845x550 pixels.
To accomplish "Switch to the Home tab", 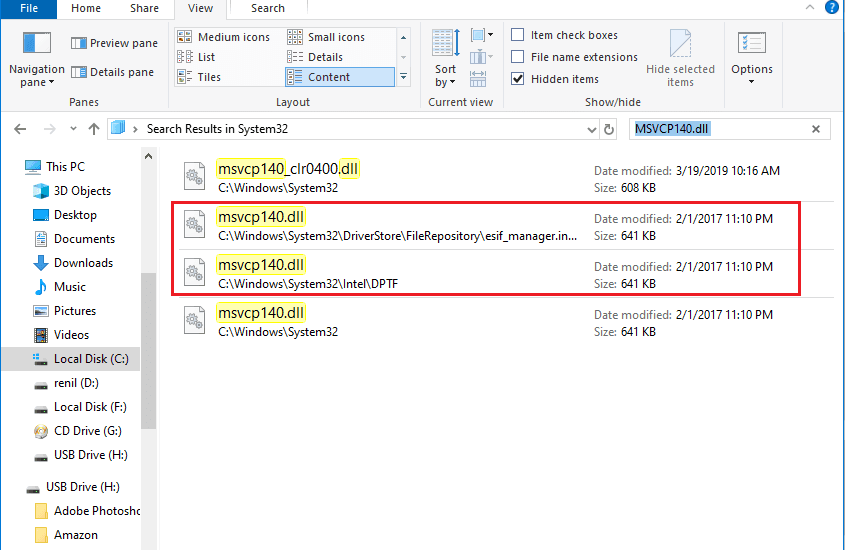I will tap(86, 9).
